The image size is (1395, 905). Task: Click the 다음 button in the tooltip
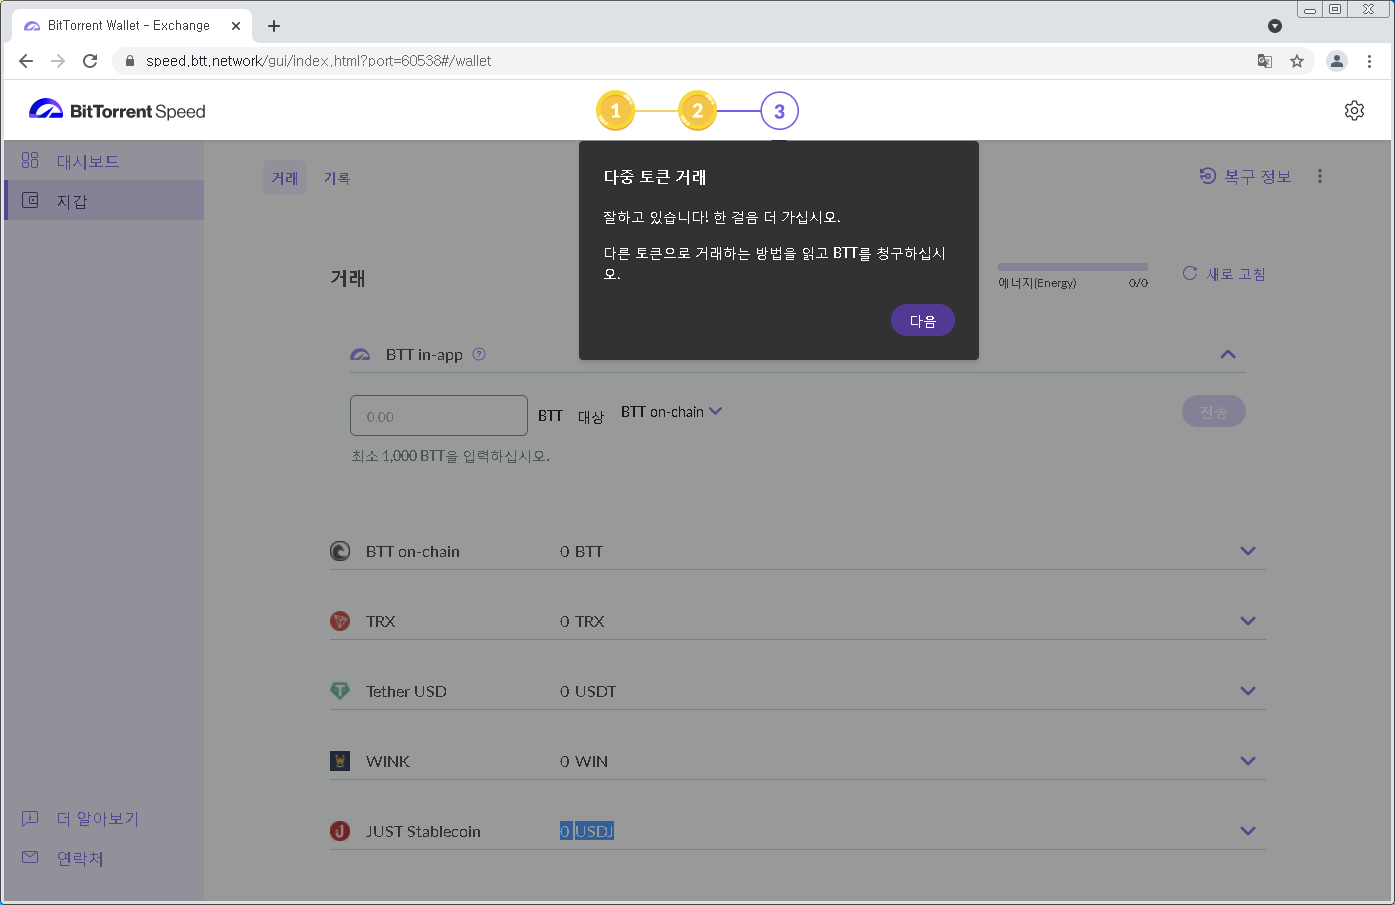coord(923,321)
